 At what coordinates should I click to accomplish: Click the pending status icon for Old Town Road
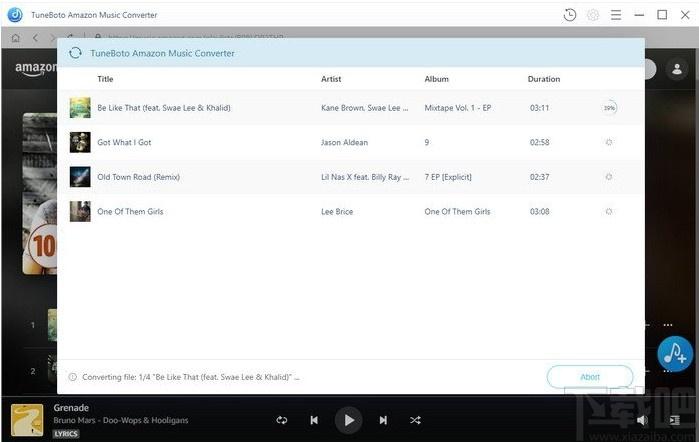609,177
